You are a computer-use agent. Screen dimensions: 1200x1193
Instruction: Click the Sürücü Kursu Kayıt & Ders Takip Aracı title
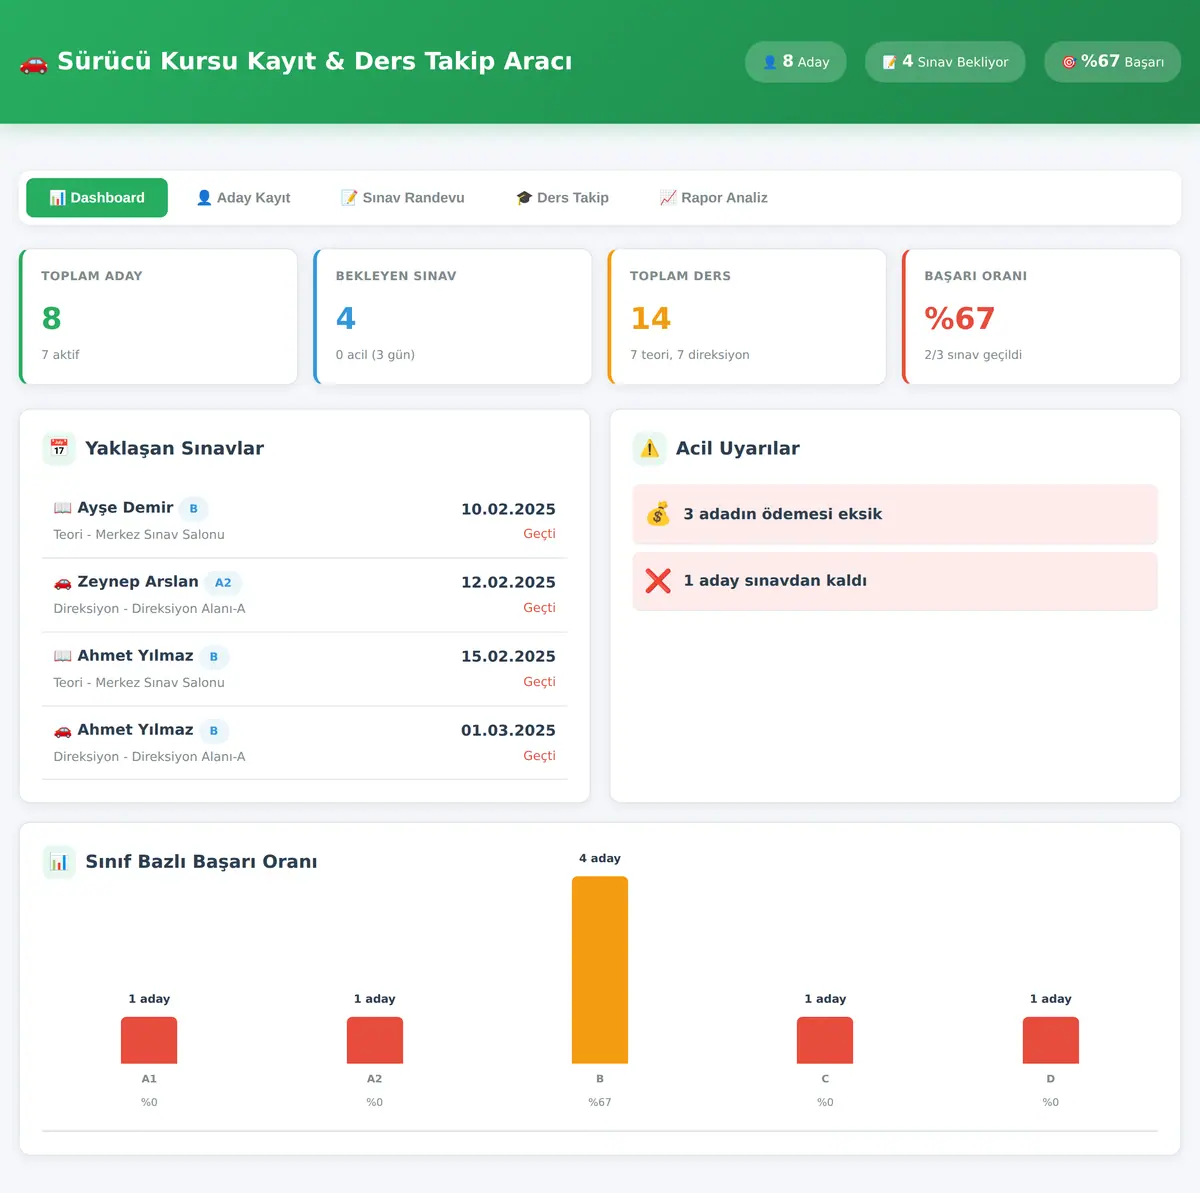coord(315,61)
